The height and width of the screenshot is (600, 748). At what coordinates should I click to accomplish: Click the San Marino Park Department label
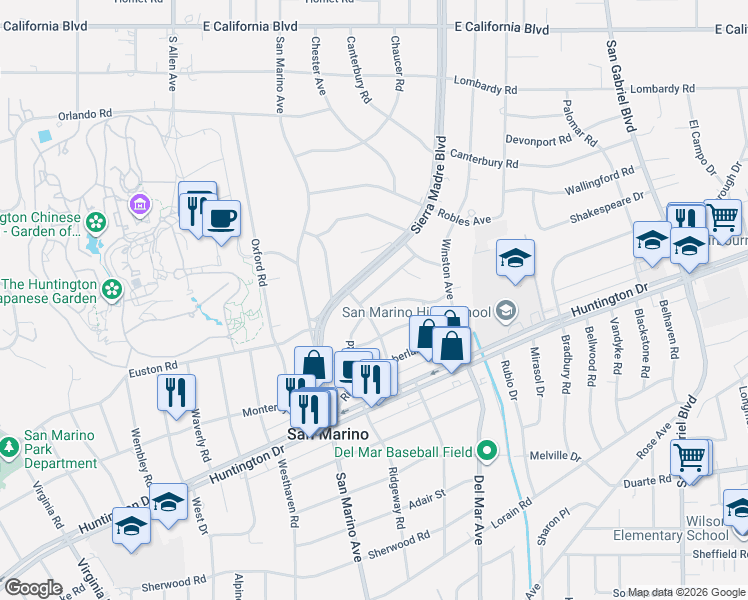[60, 449]
